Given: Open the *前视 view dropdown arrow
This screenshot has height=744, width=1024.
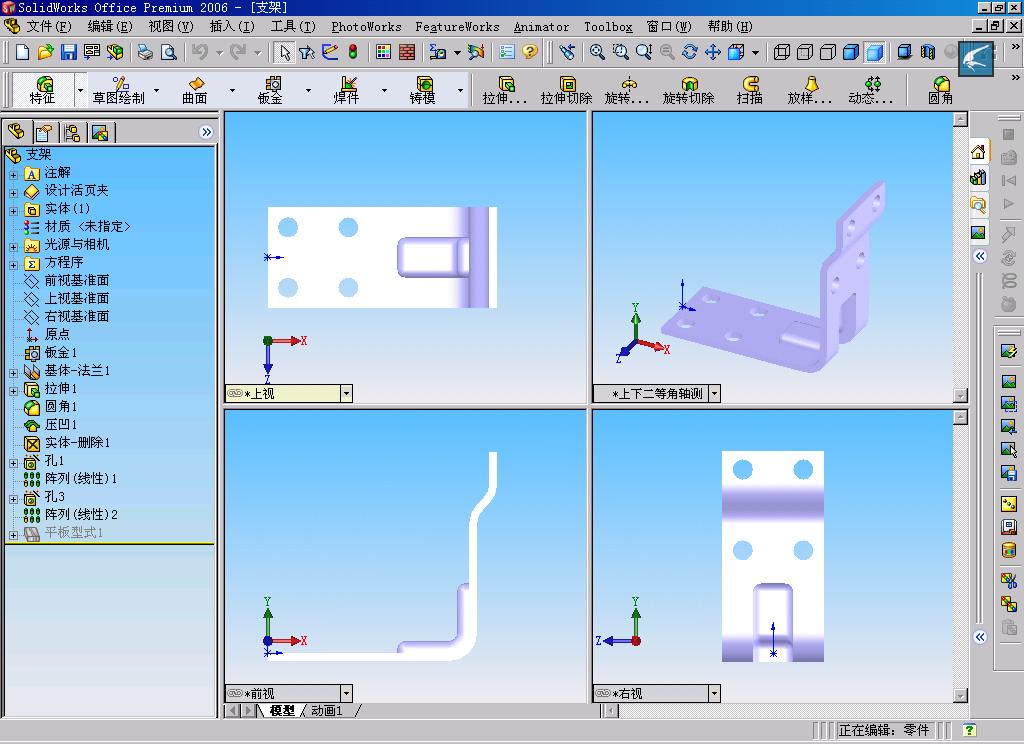Looking at the screenshot, I should click(x=346, y=693).
